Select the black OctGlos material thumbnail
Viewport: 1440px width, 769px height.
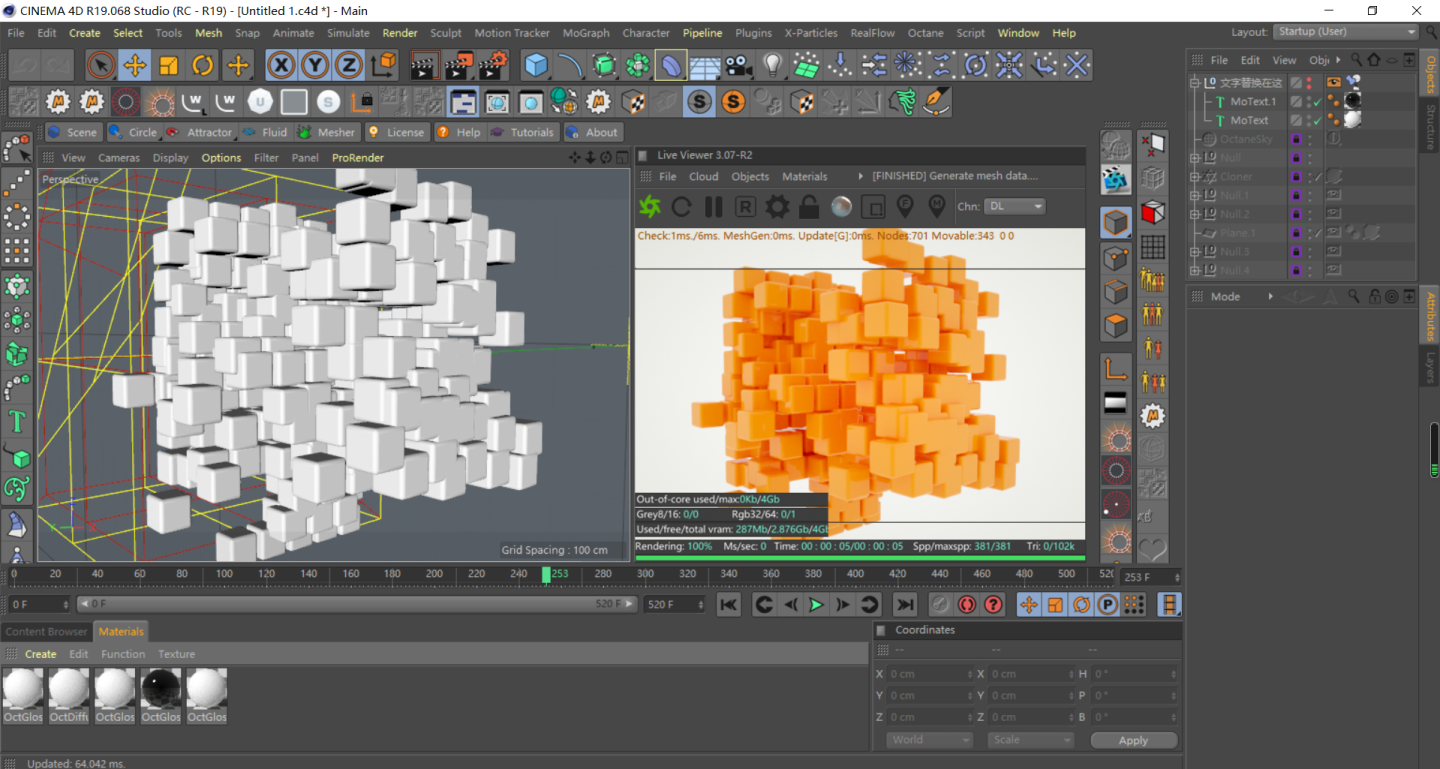tap(161, 695)
